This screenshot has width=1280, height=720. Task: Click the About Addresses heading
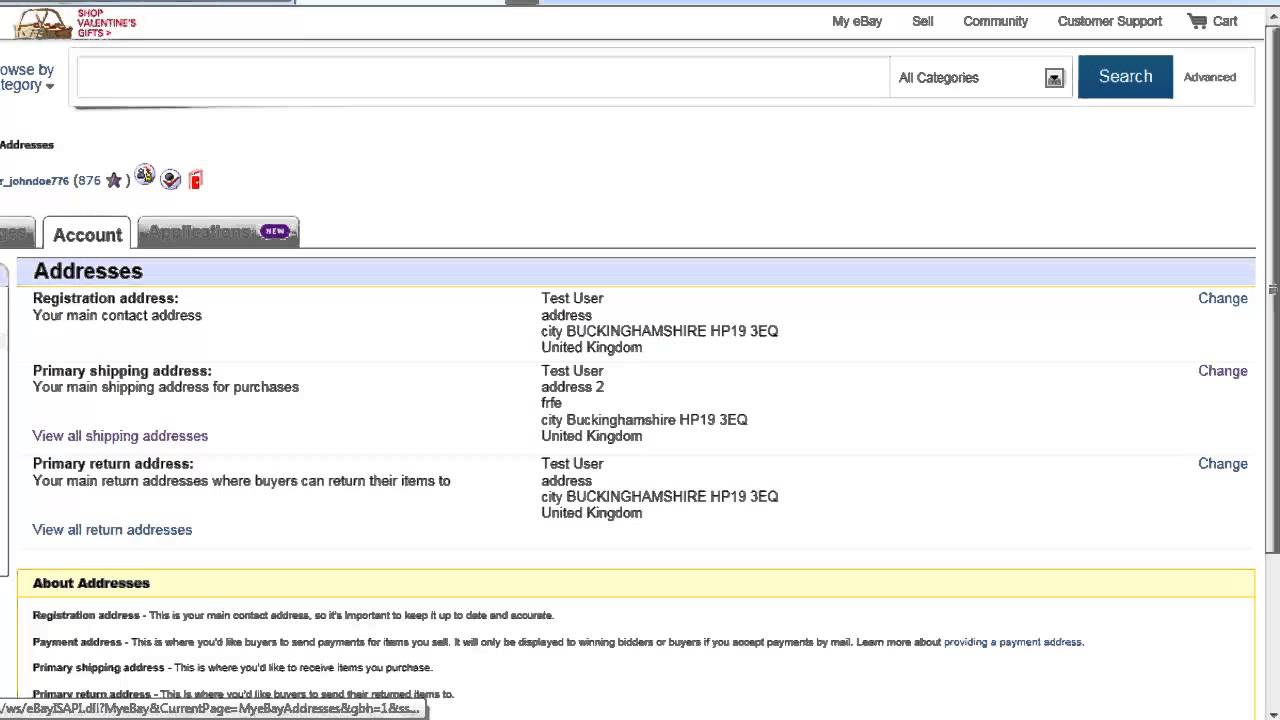pyautogui.click(x=91, y=583)
